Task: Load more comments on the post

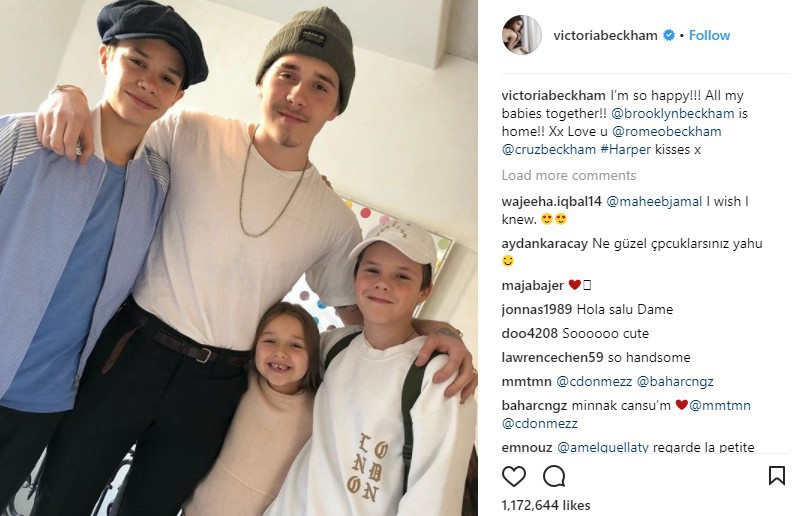Action: click(568, 175)
